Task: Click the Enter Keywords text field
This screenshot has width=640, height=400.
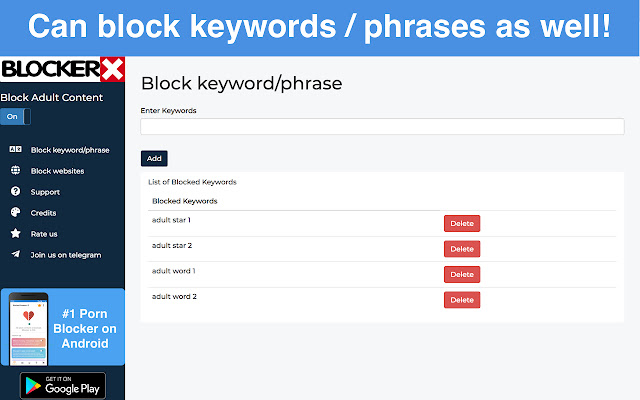Action: (x=382, y=127)
